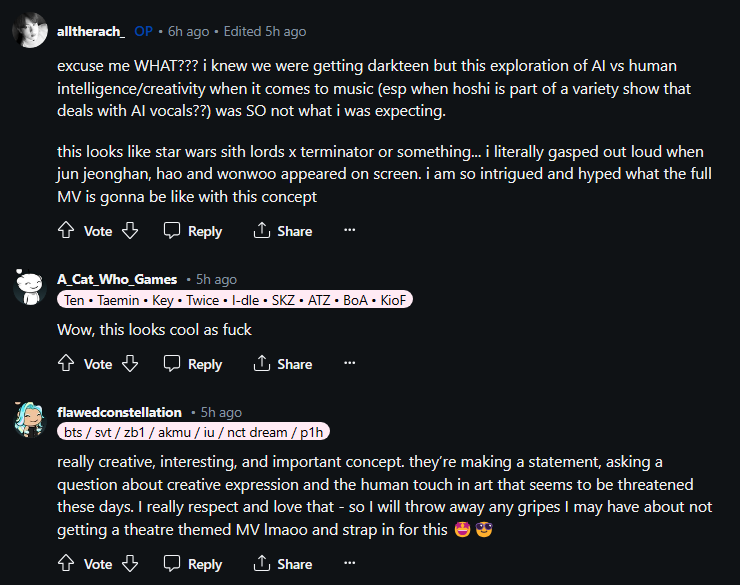Downvote flawedconstellation's comment
Viewport: 740px width, 585px height.
[129, 564]
